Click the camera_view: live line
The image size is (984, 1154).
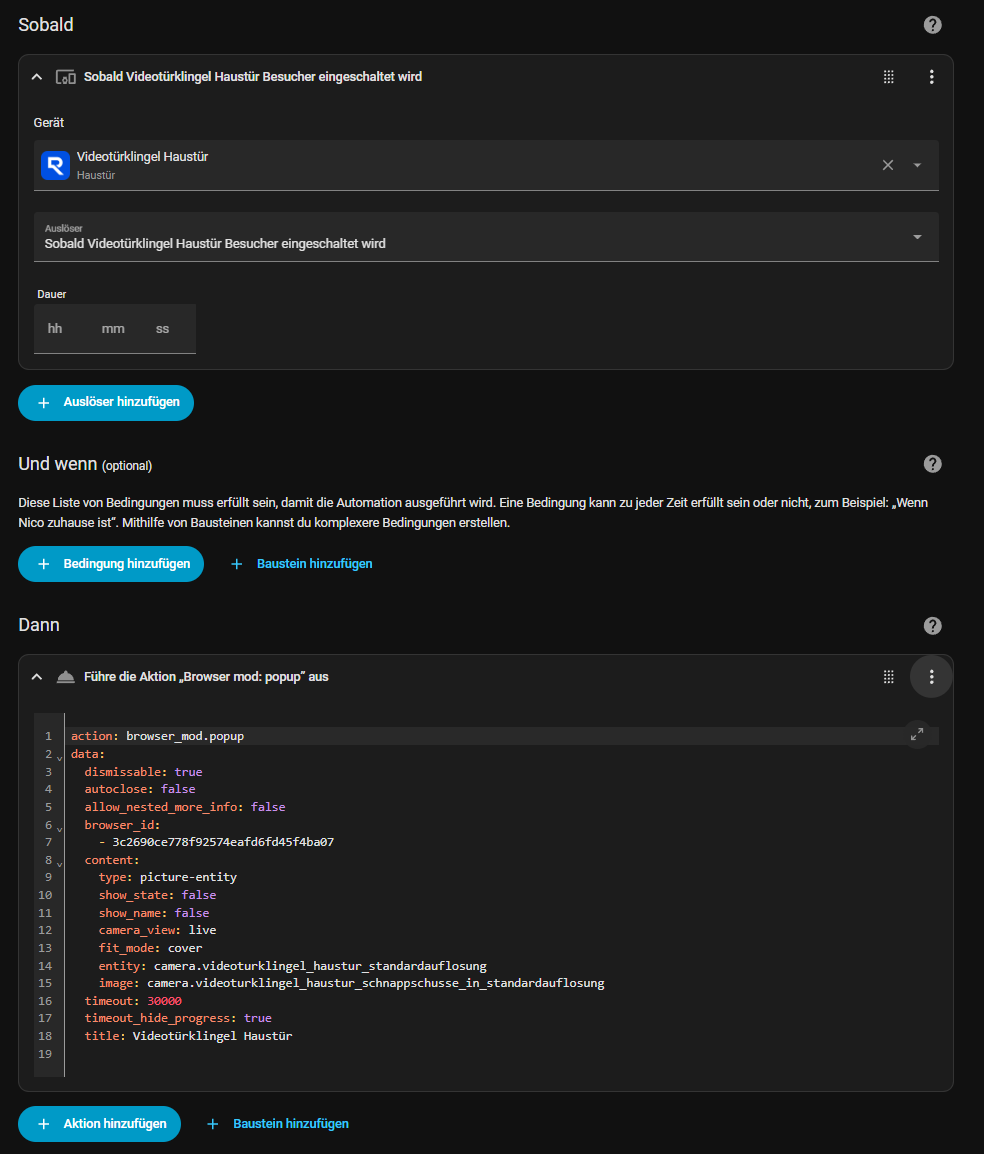tap(157, 930)
